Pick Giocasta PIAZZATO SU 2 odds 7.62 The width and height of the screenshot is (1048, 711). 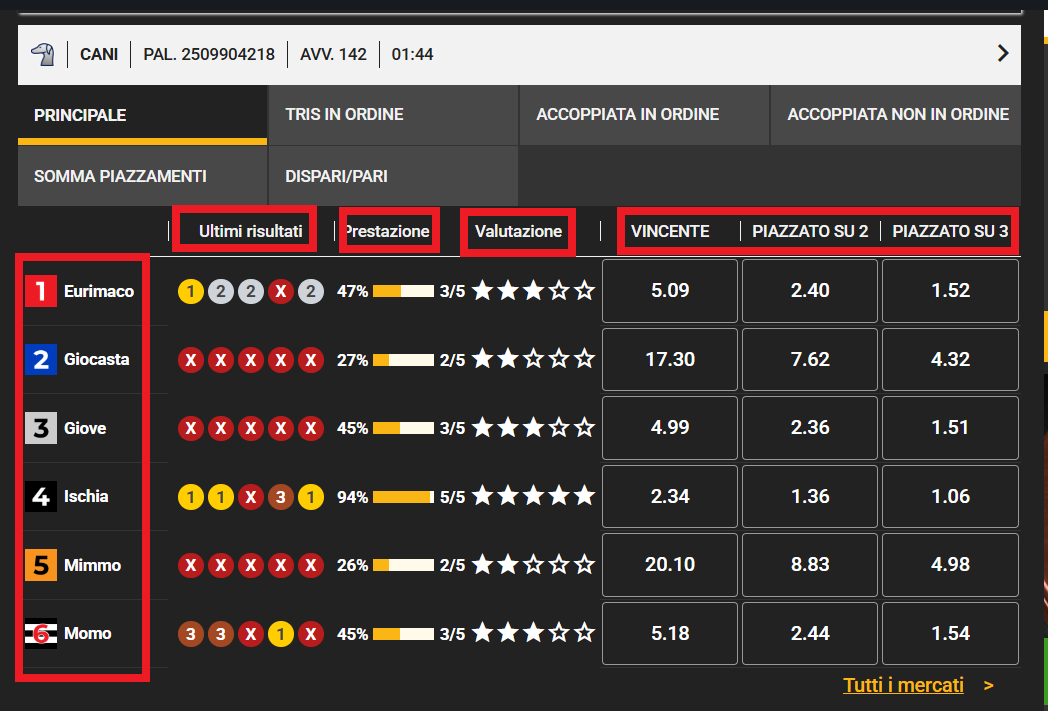coord(810,360)
